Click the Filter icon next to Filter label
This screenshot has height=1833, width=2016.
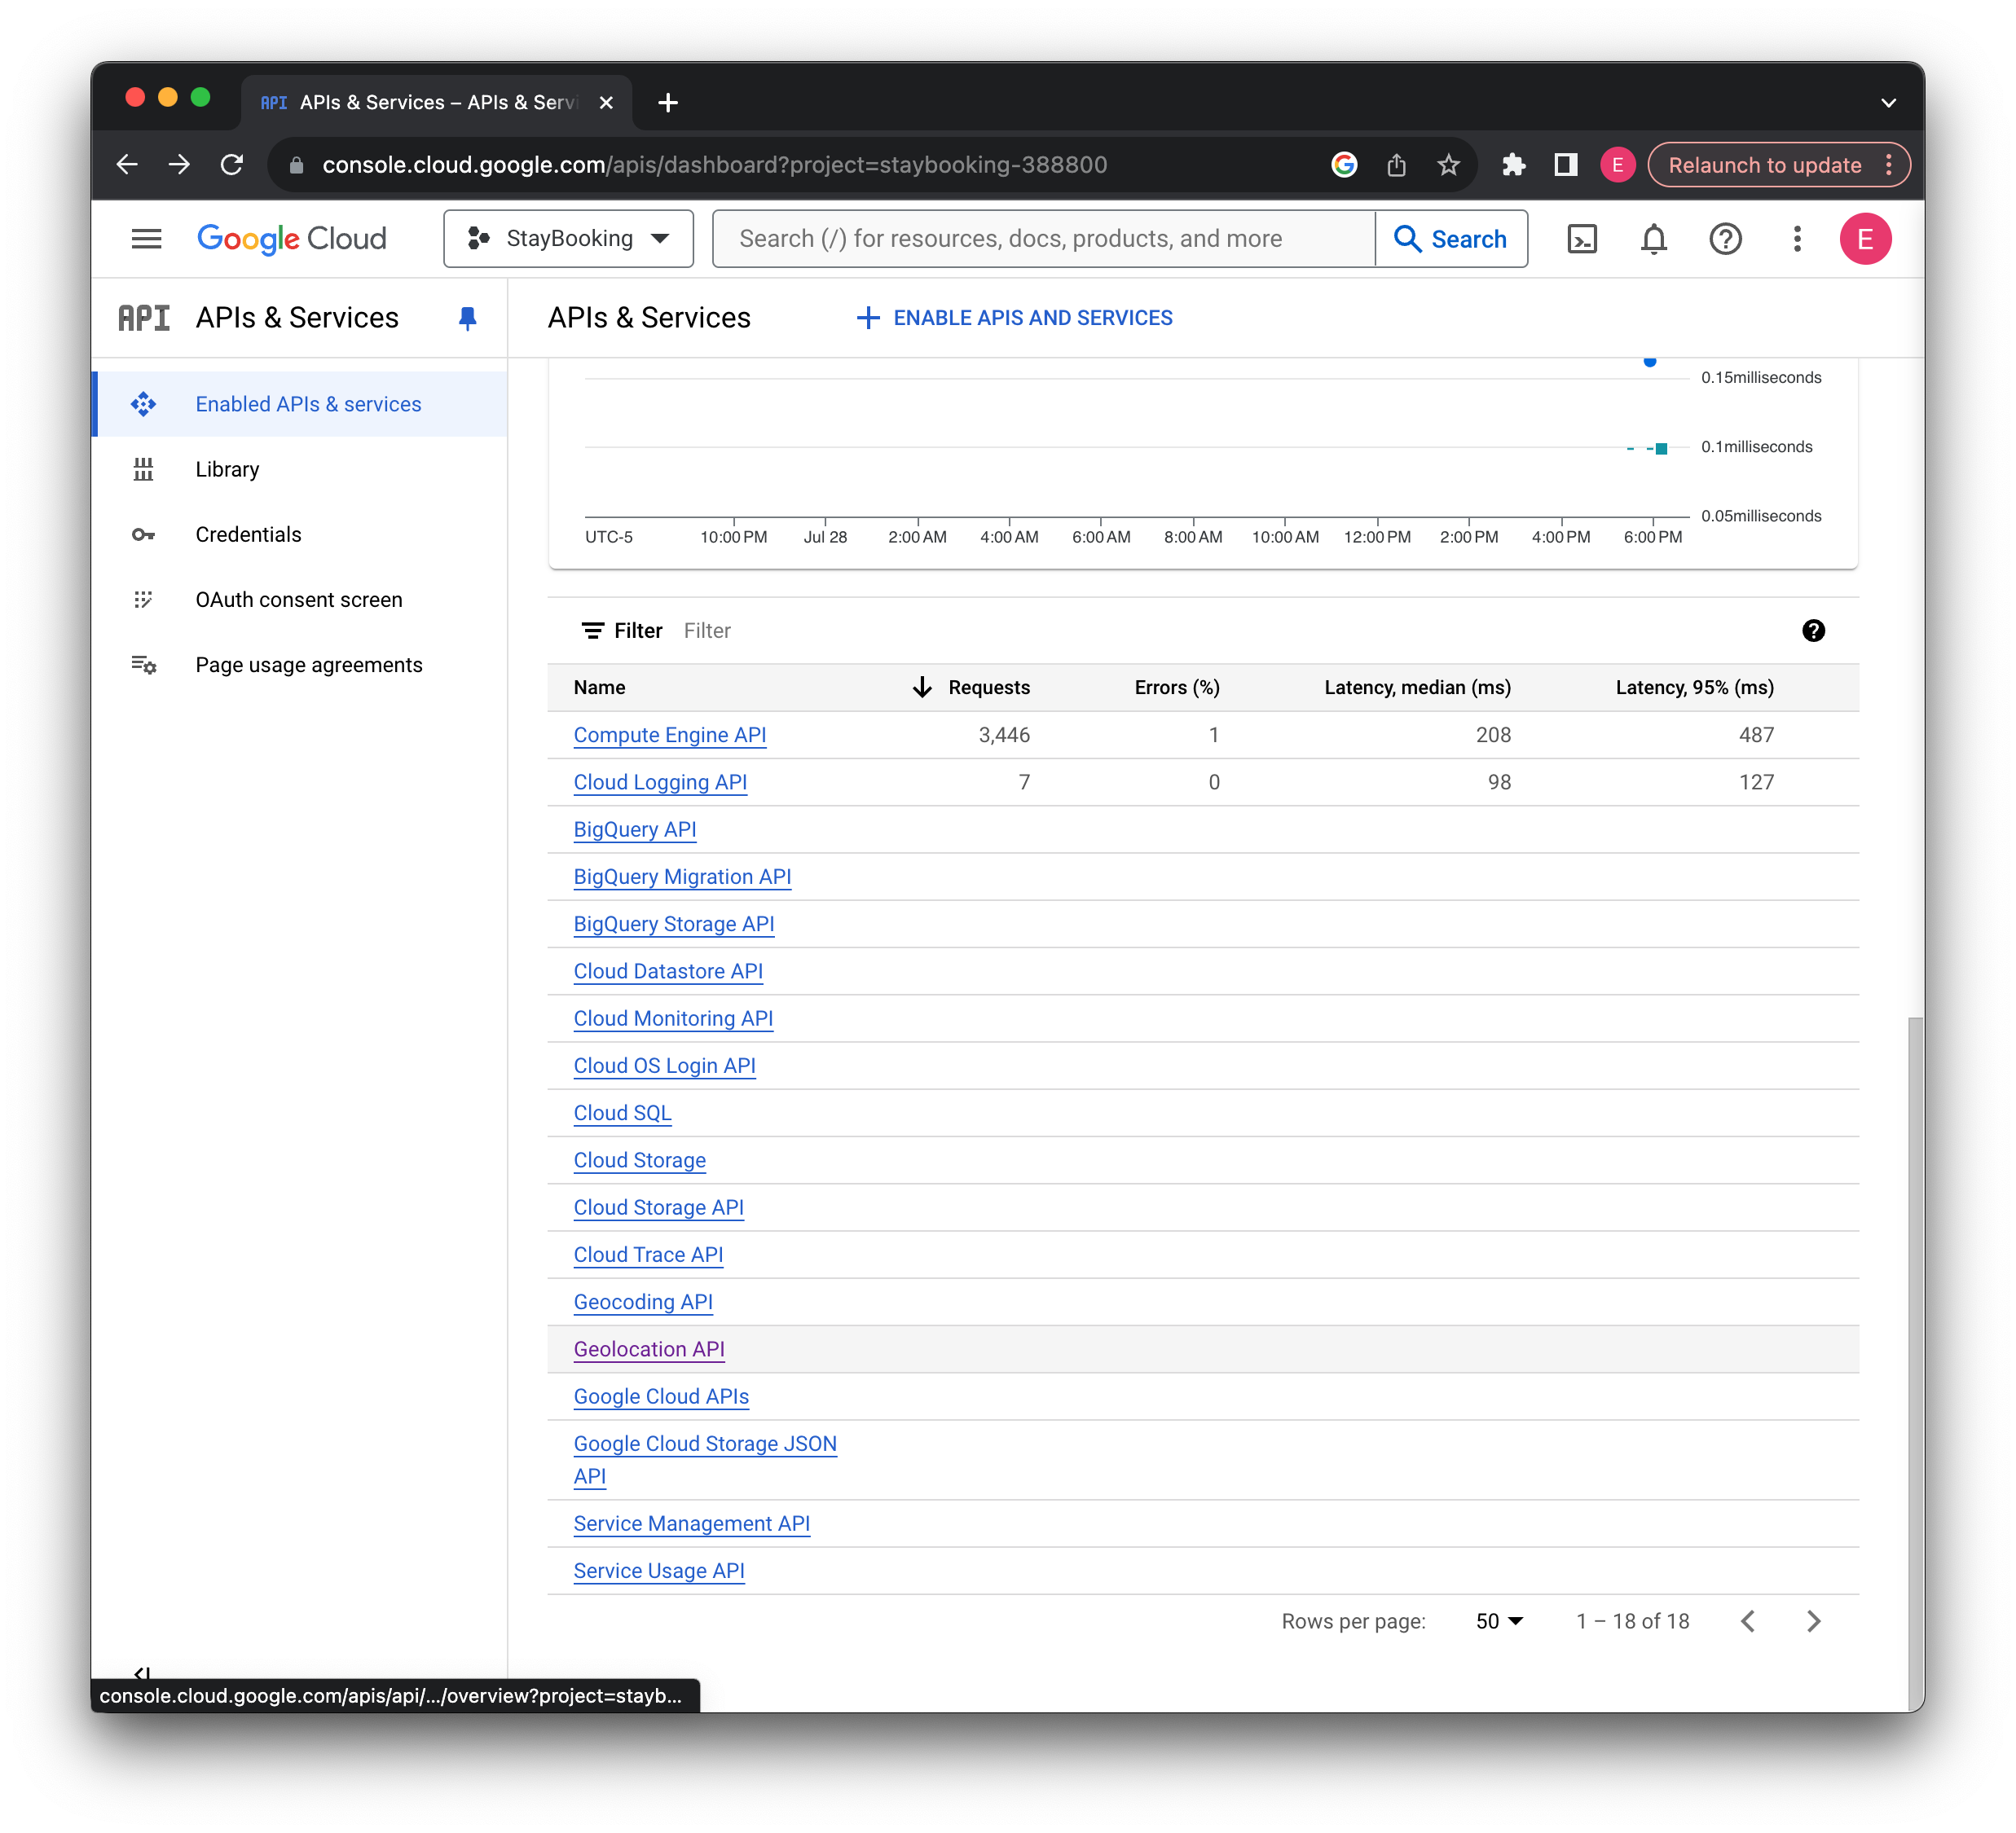tap(590, 631)
